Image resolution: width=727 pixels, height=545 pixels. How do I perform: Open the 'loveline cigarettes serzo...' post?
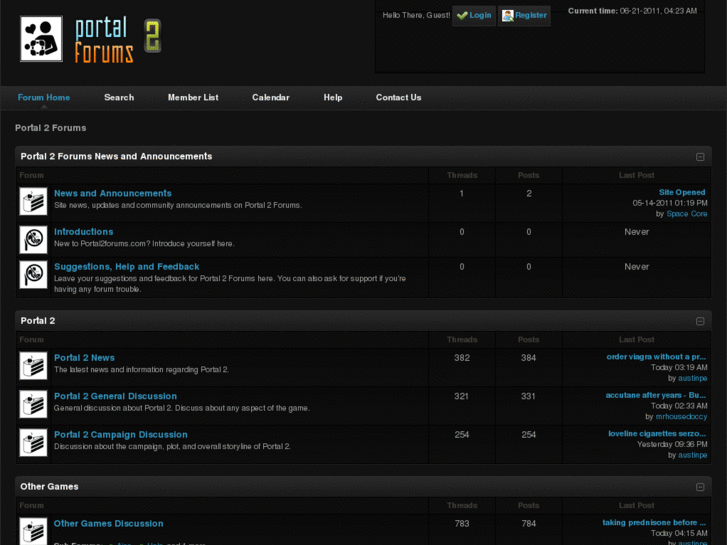pyautogui.click(x=657, y=434)
